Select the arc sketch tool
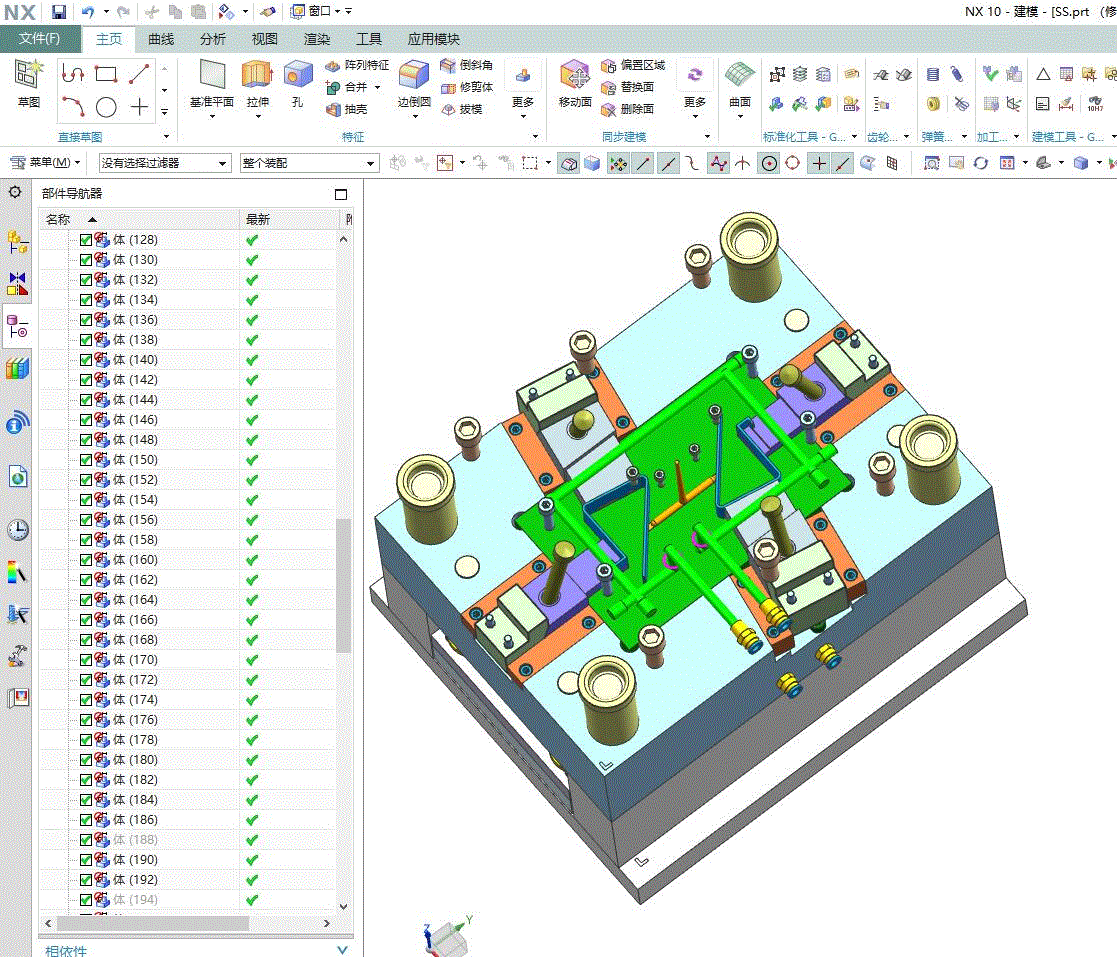The width and height of the screenshot is (1117, 957). coord(73,107)
